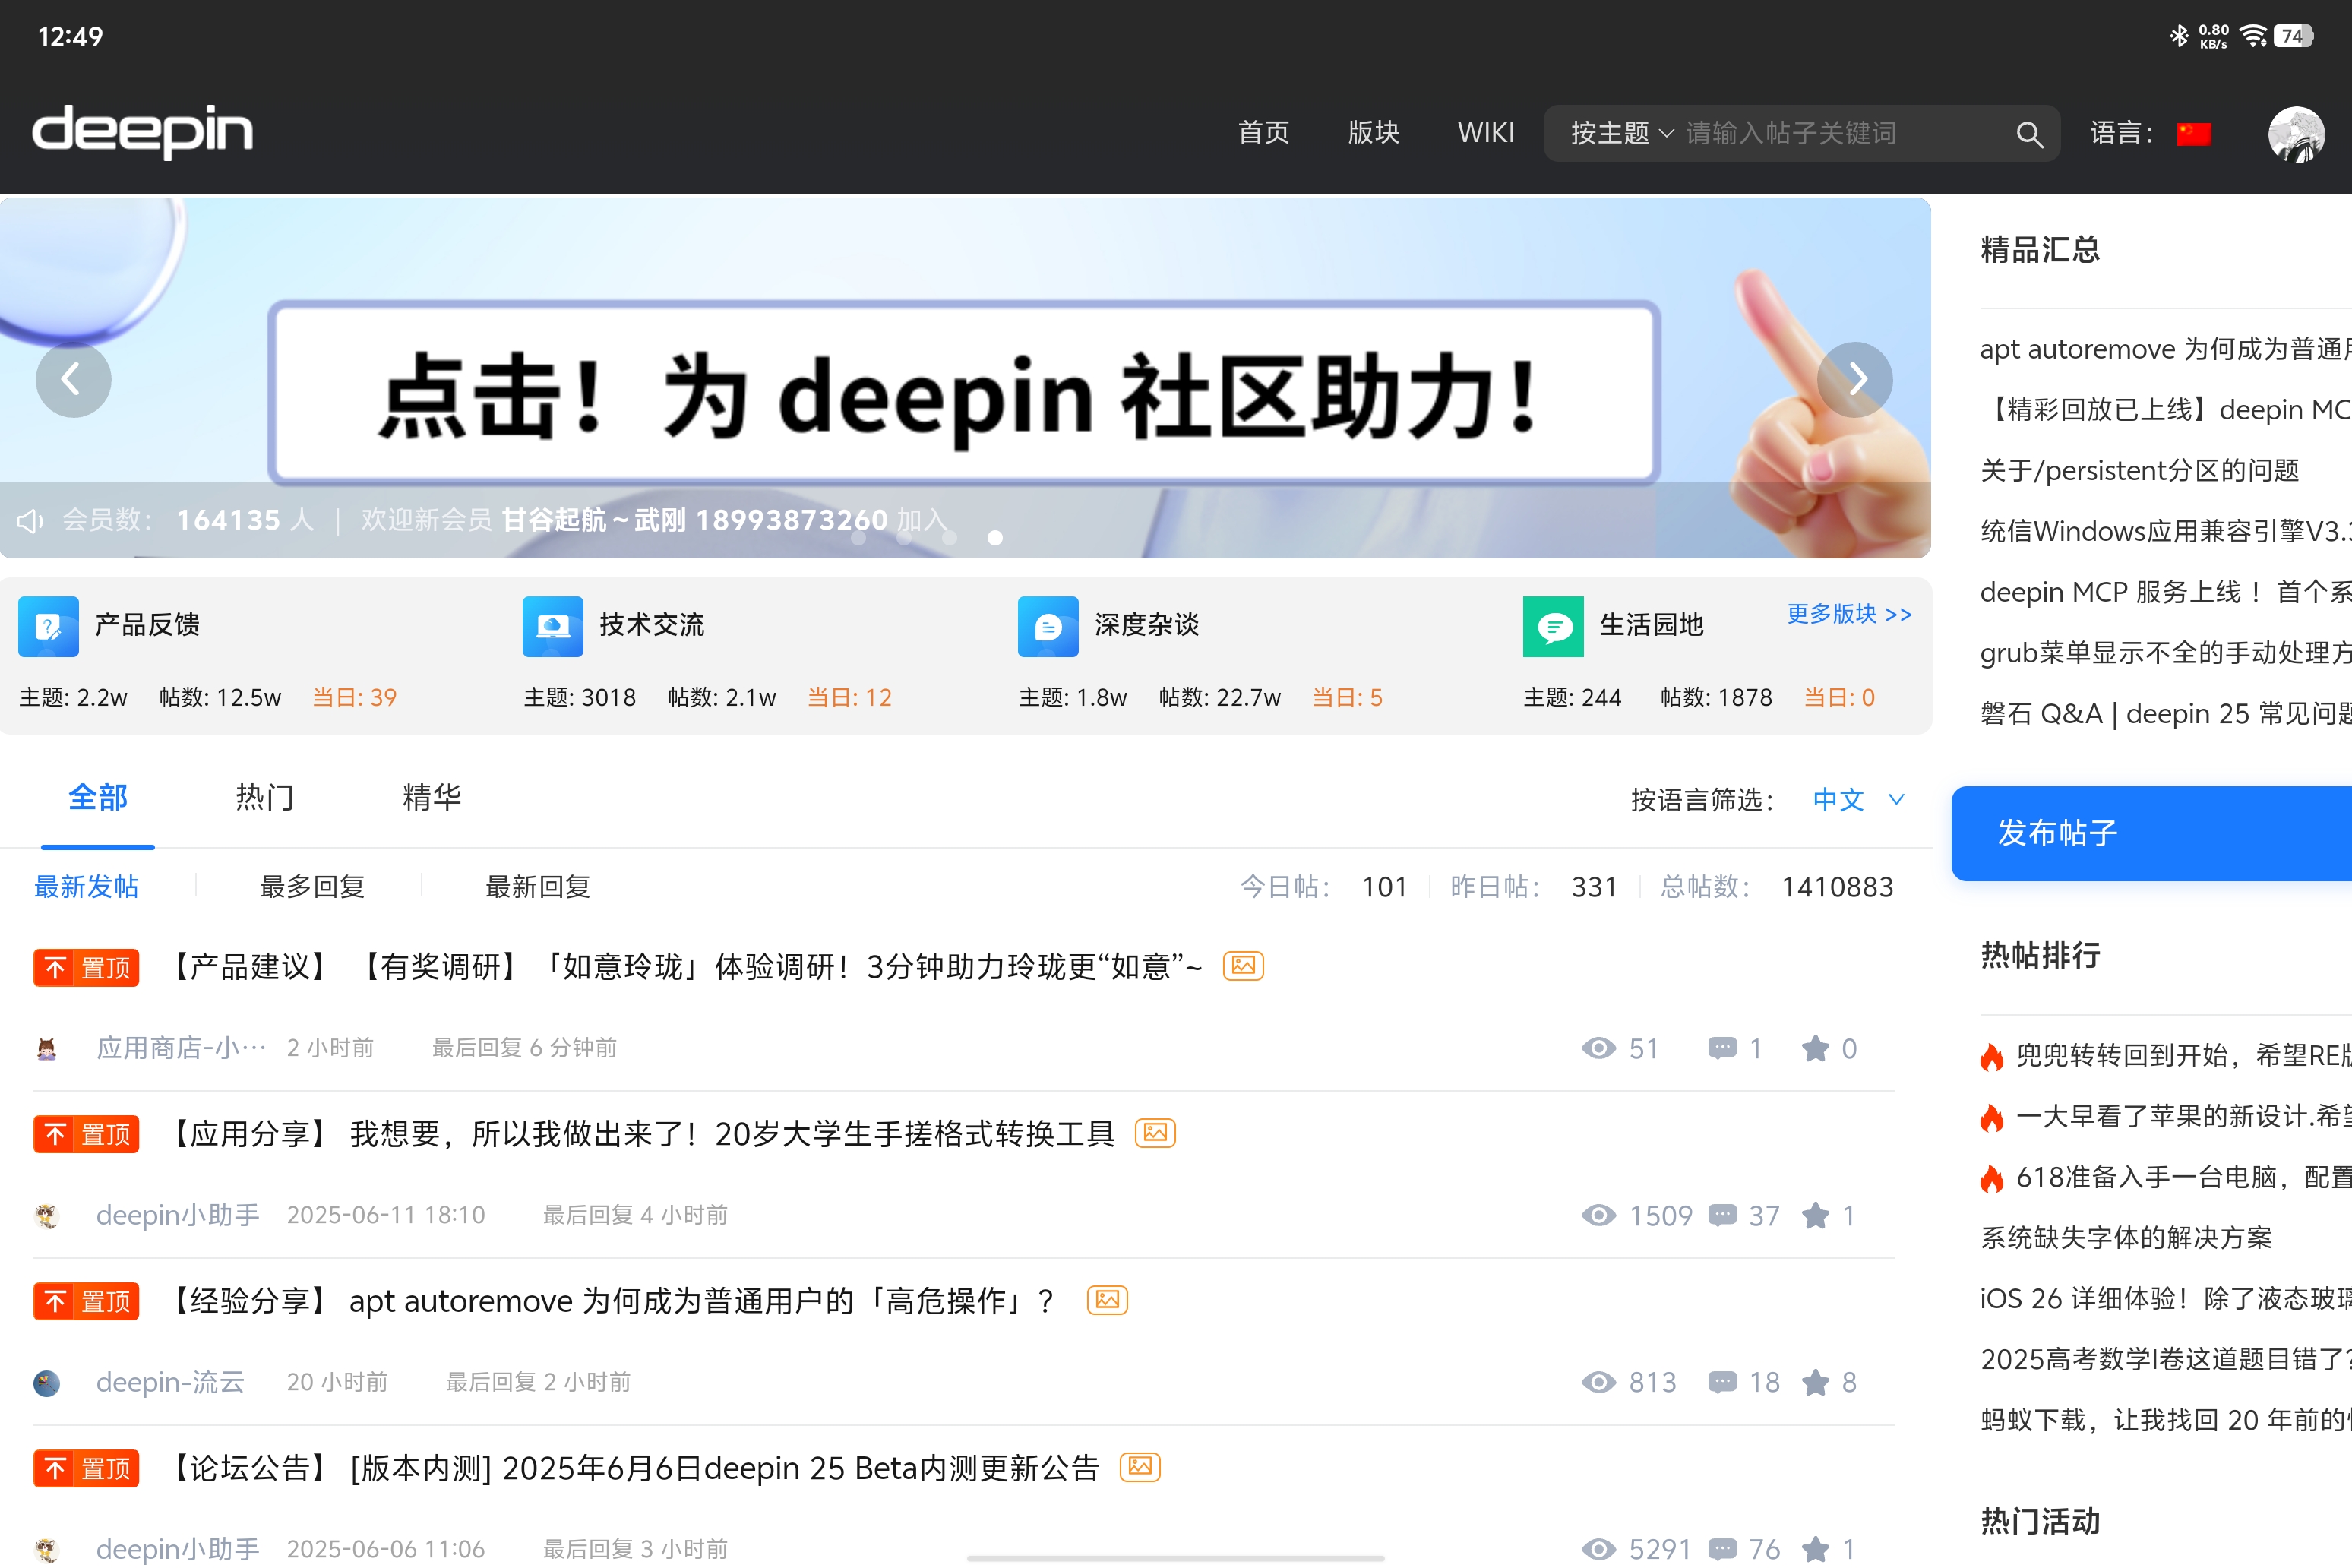Click image icon beside 格式转换工具 post
Viewport: 2352px width, 1568px height.
pos(1155,1133)
